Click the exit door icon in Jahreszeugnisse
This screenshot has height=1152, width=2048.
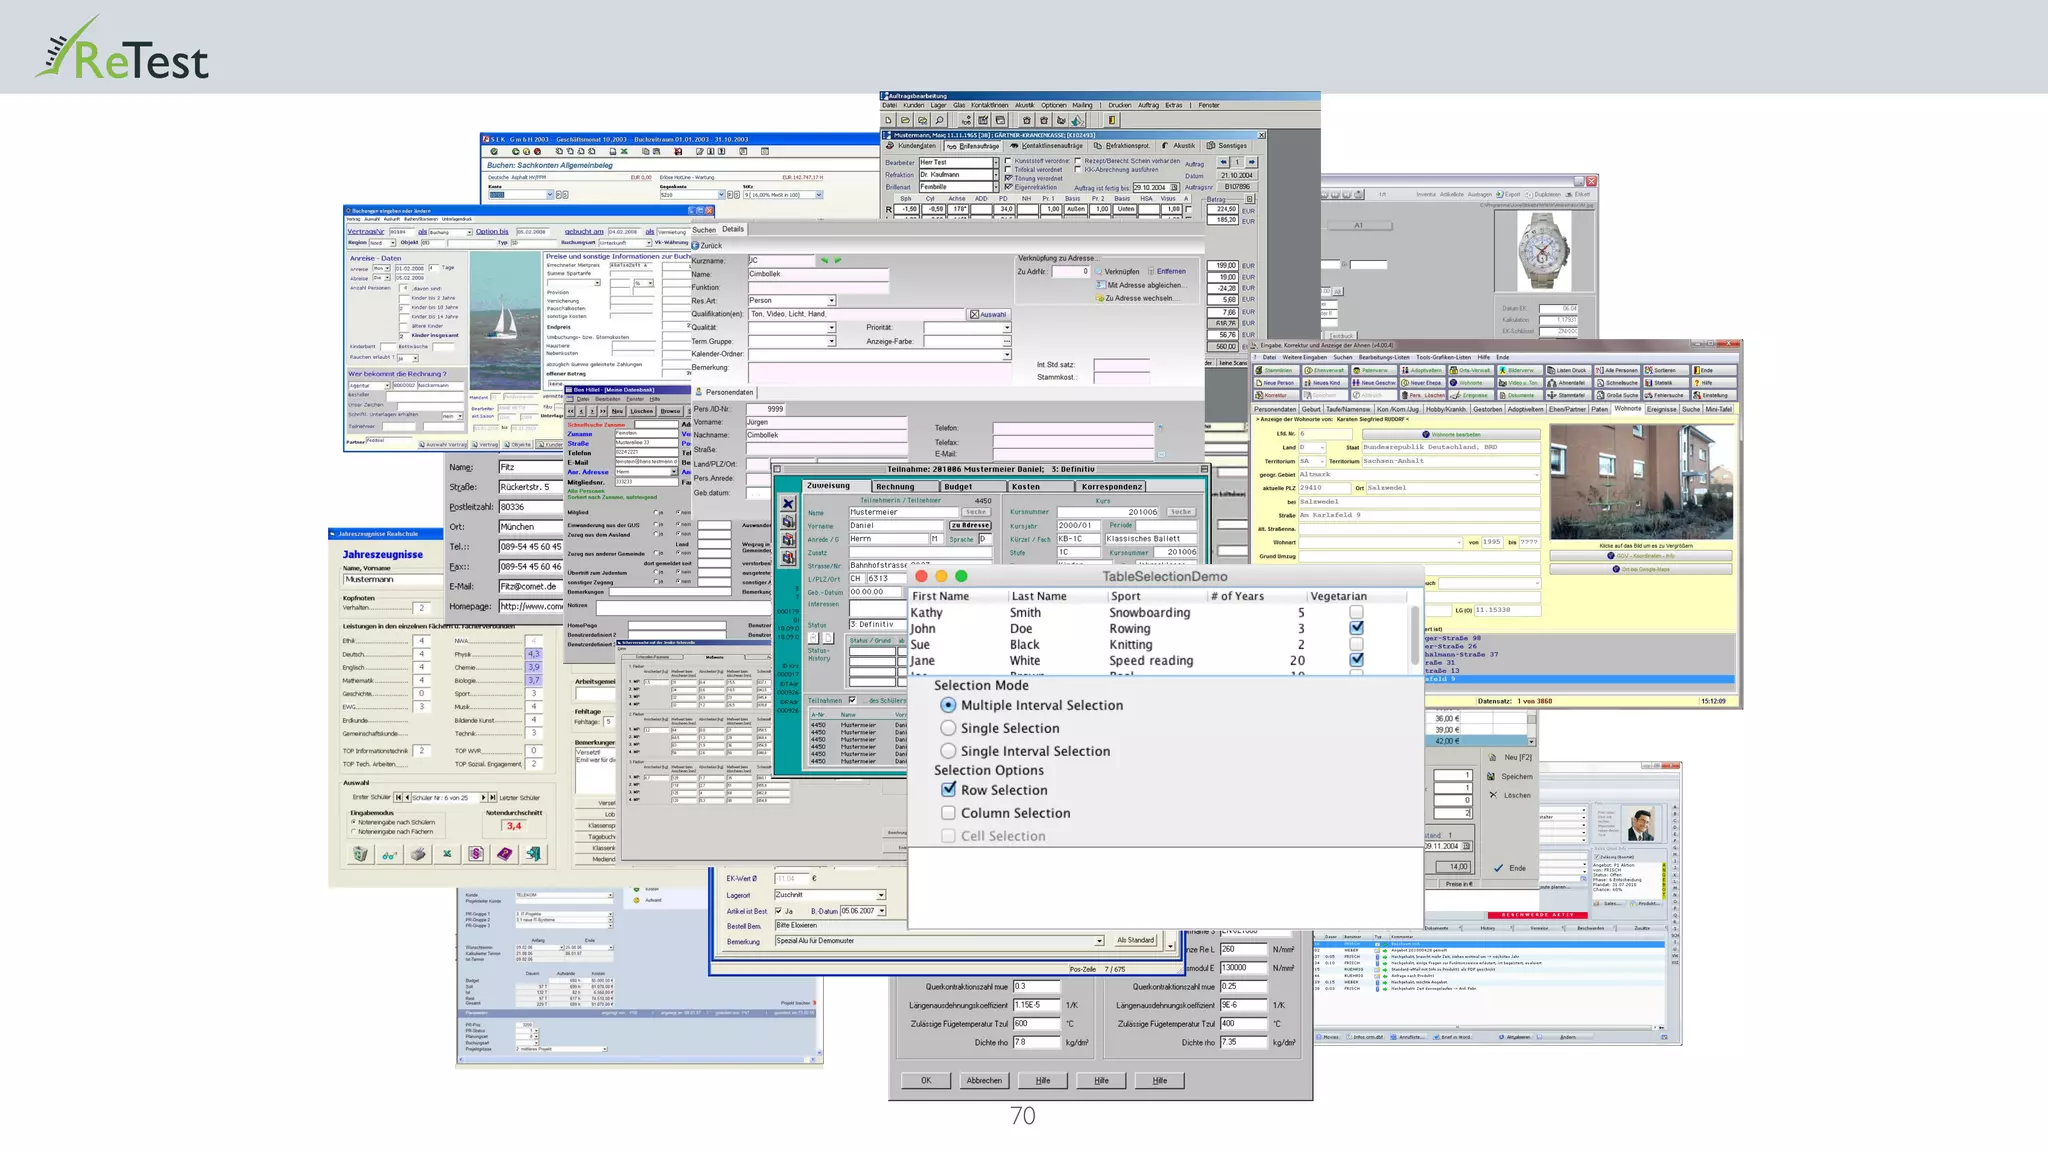click(534, 854)
